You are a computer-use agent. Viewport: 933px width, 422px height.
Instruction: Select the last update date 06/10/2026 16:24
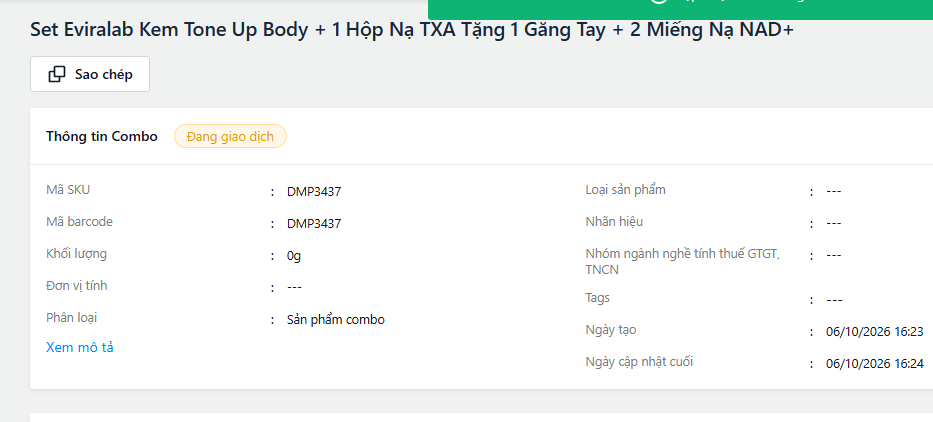875,364
